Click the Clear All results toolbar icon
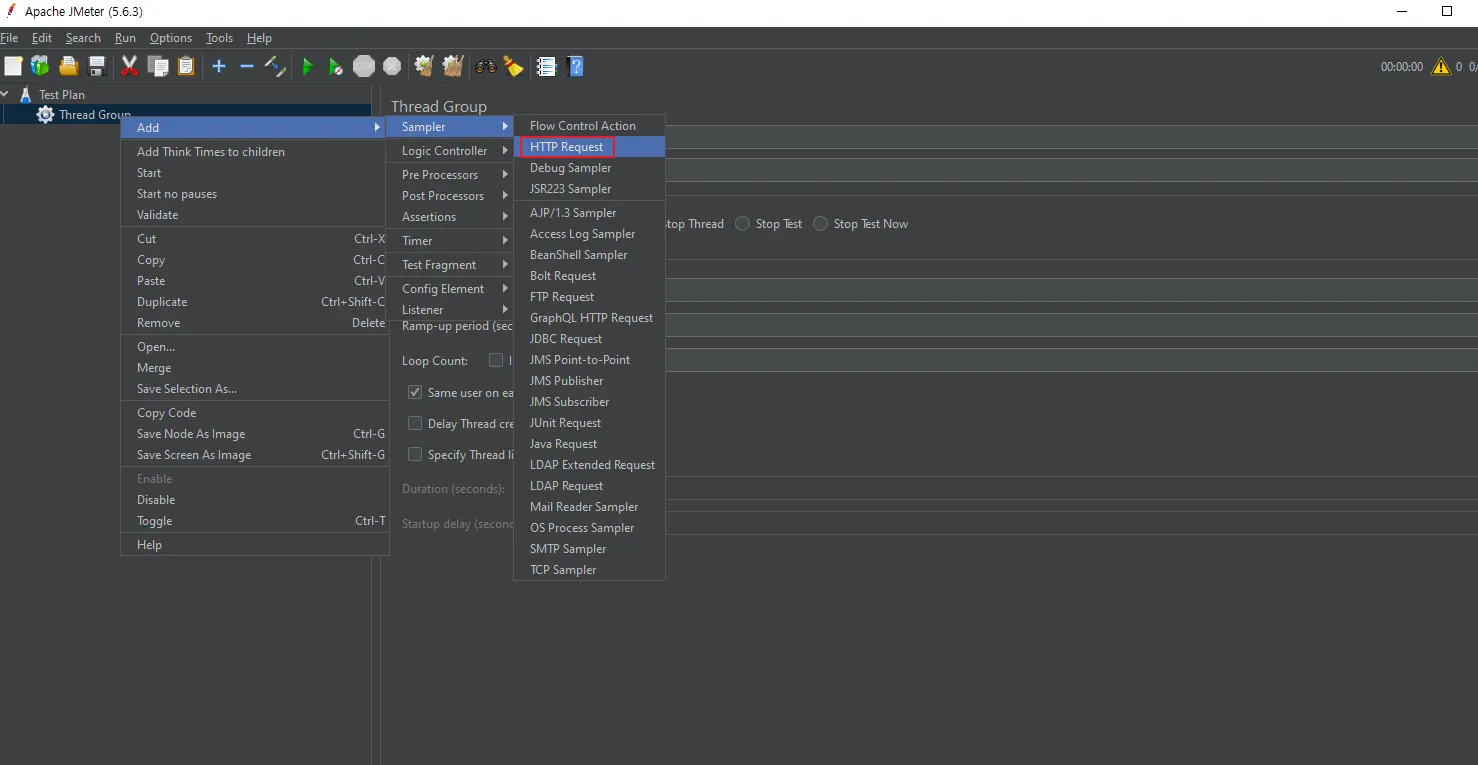Screen dimensions: 1478x765 click(x=453, y=66)
